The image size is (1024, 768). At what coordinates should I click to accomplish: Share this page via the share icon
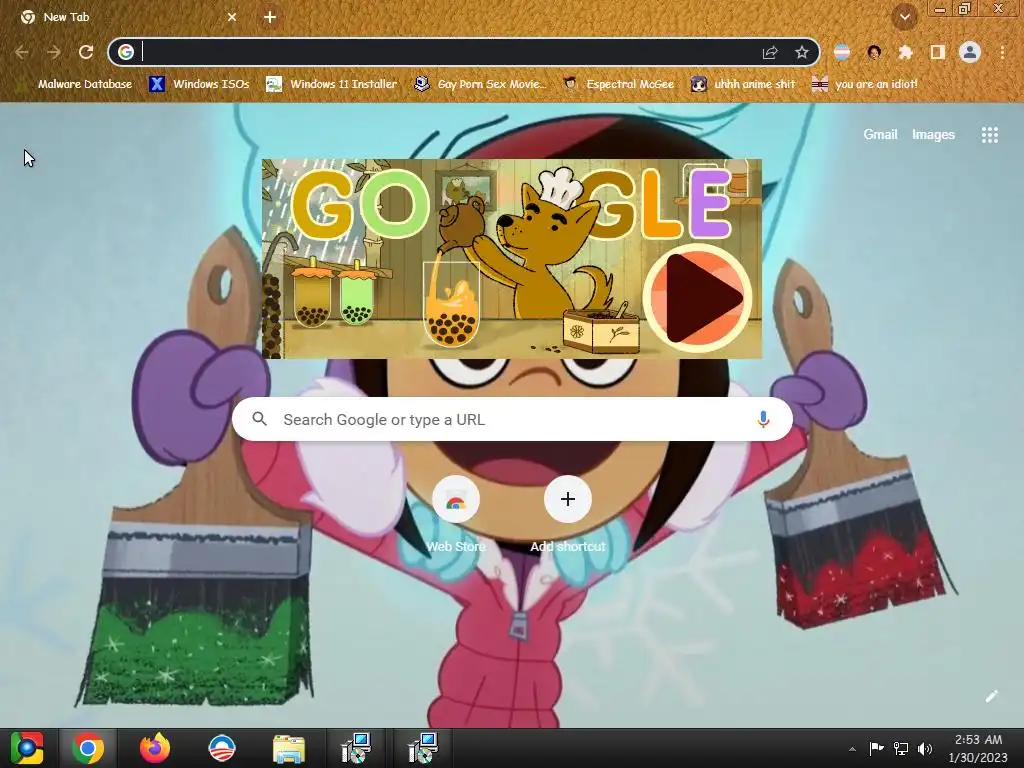click(x=770, y=52)
